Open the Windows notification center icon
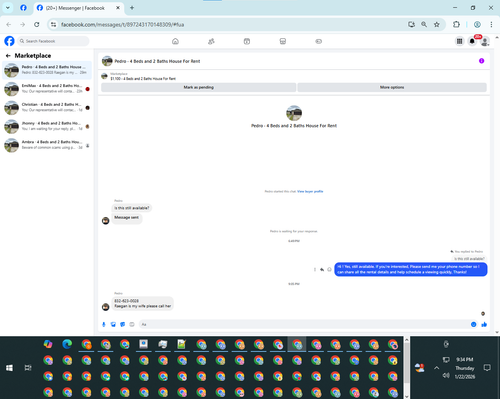The image size is (500, 399). coord(487,368)
